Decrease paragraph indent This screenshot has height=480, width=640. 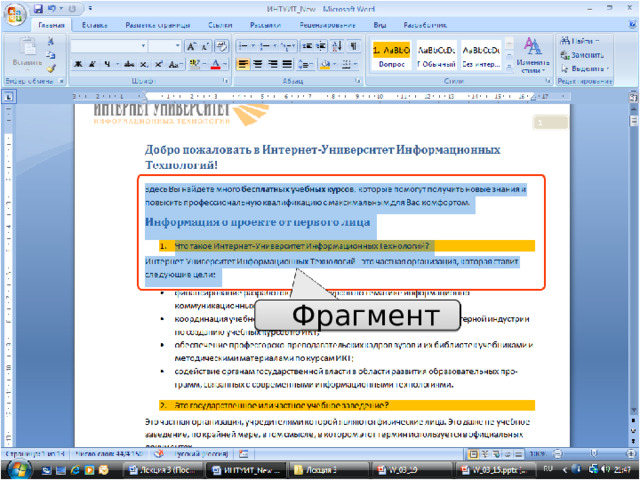click(307, 46)
